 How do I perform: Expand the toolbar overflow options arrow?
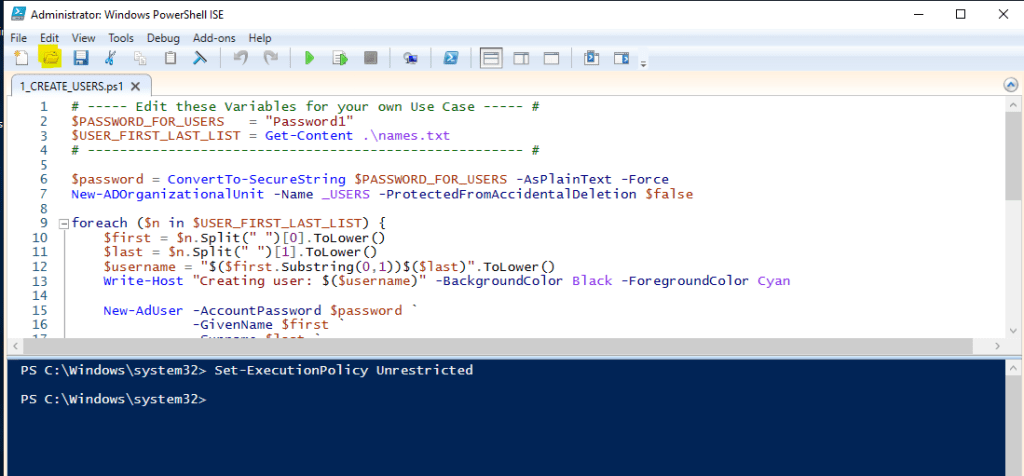[643, 63]
